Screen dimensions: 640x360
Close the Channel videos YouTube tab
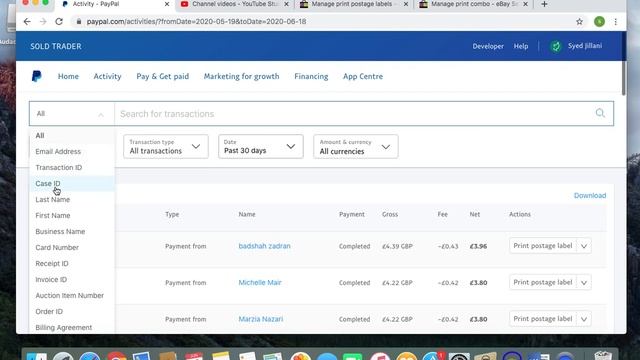(x=286, y=4)
